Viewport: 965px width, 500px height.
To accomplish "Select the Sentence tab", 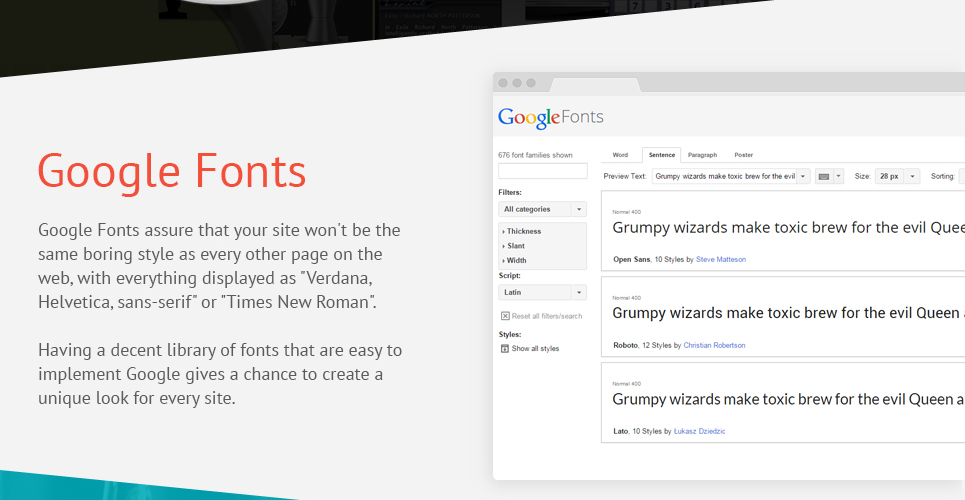I will [x=662, y=155].
